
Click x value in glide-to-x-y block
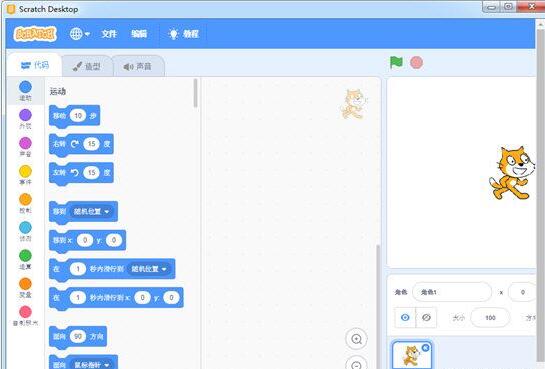pyautogui.click(x=142, y=297)
